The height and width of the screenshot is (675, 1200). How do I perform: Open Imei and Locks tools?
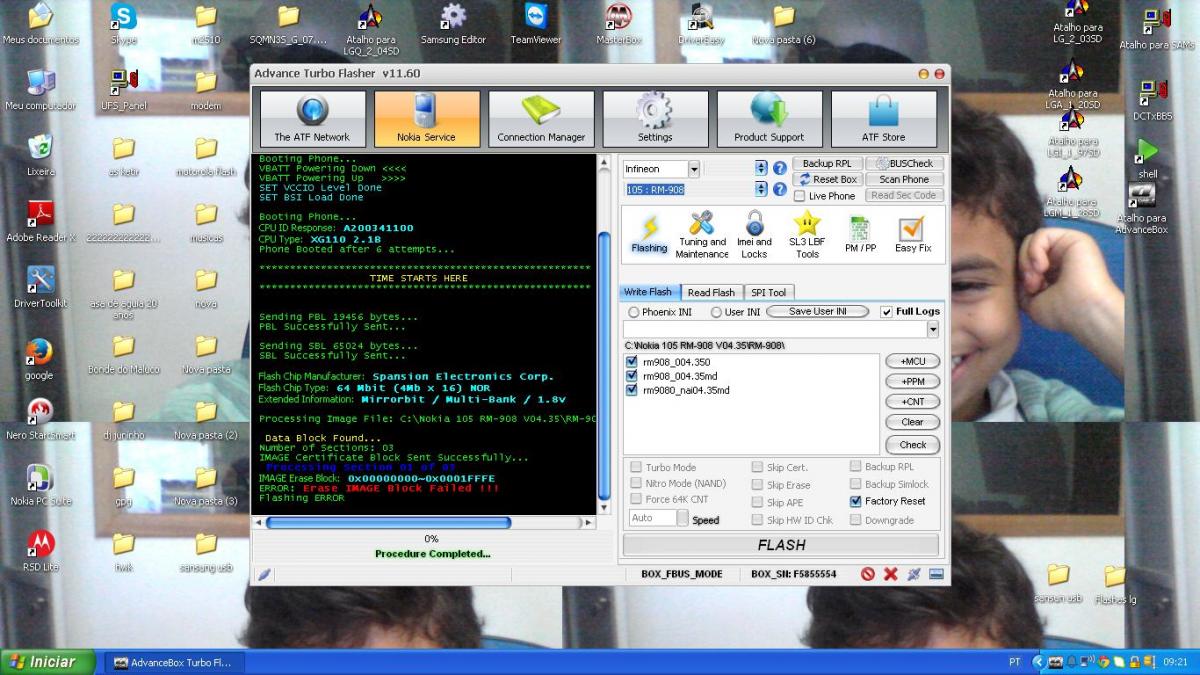click(754, 235)
